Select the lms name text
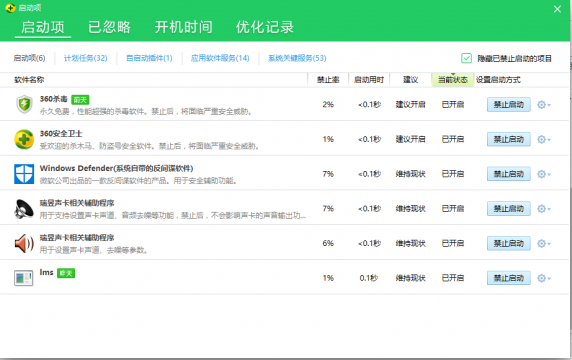This screenshot has height=360, width=572. 46,272
